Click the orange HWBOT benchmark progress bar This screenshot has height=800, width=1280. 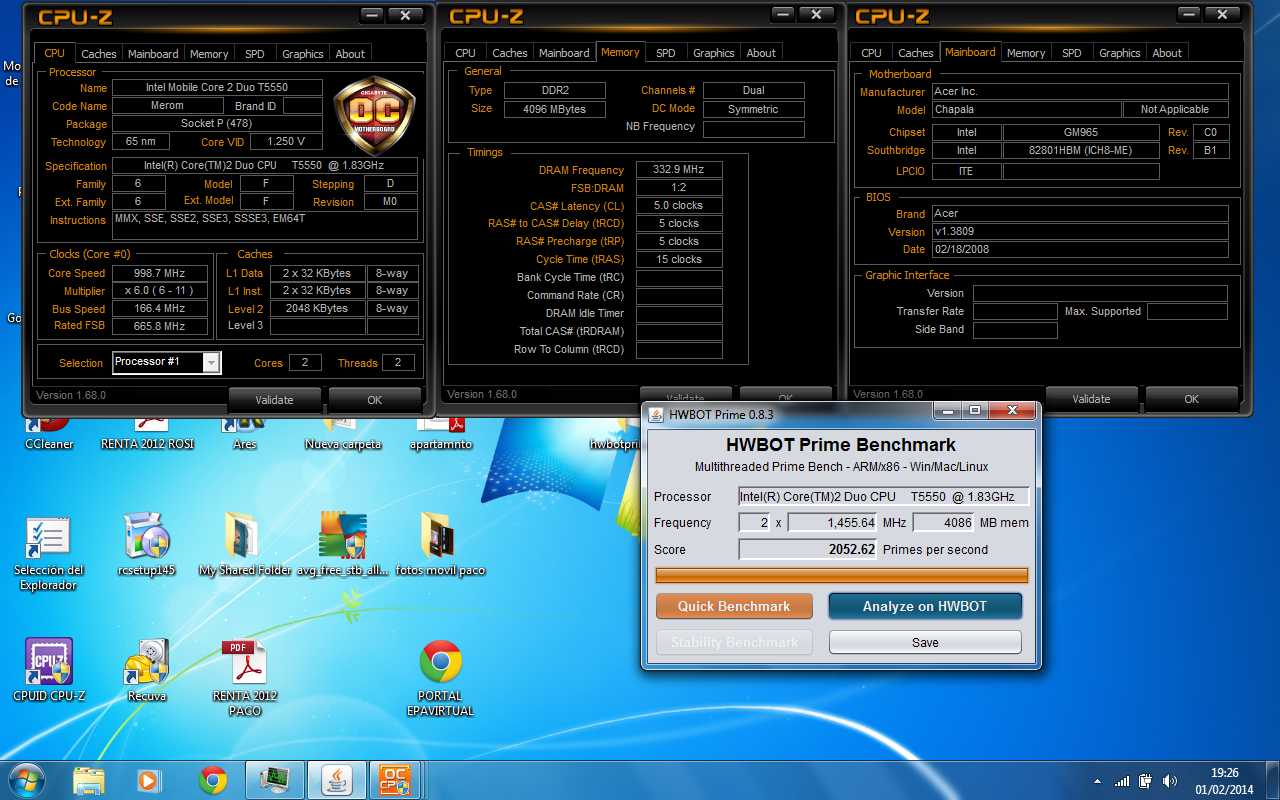[841, 575]
